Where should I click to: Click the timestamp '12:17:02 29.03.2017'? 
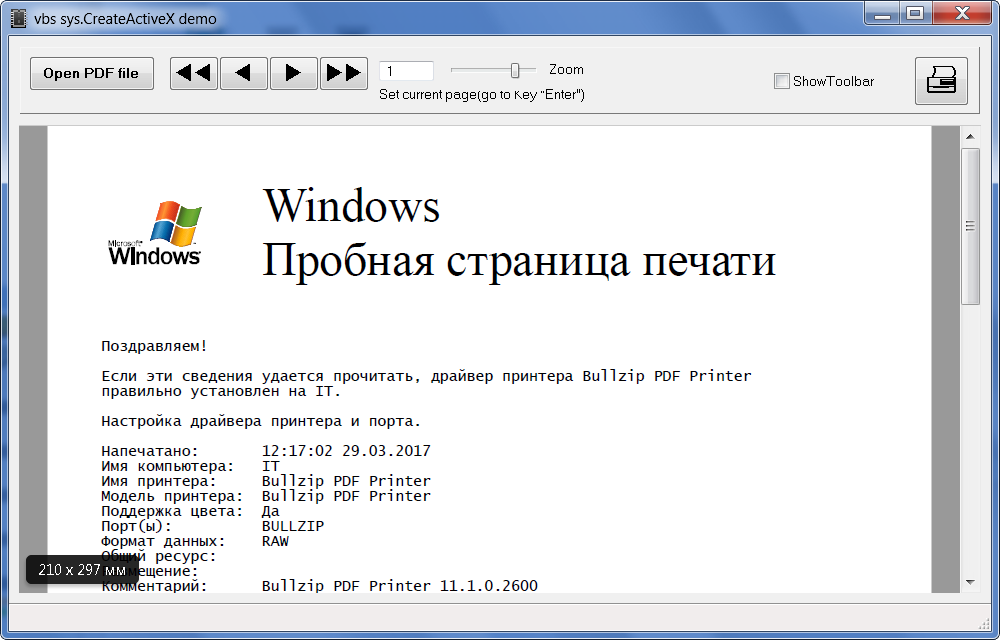346,451
